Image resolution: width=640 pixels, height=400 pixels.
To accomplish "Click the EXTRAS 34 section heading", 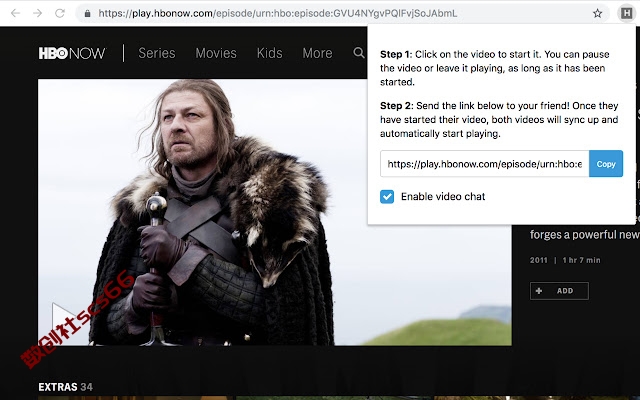I will point(65,387).
